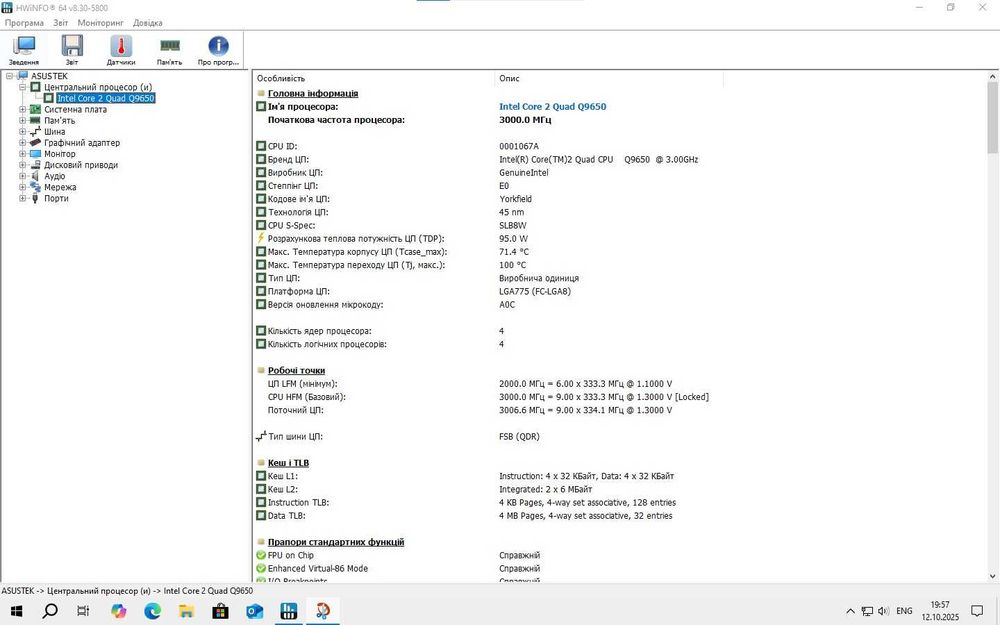
Task: Expand the Монітор tree node
Action: point(22,154)
